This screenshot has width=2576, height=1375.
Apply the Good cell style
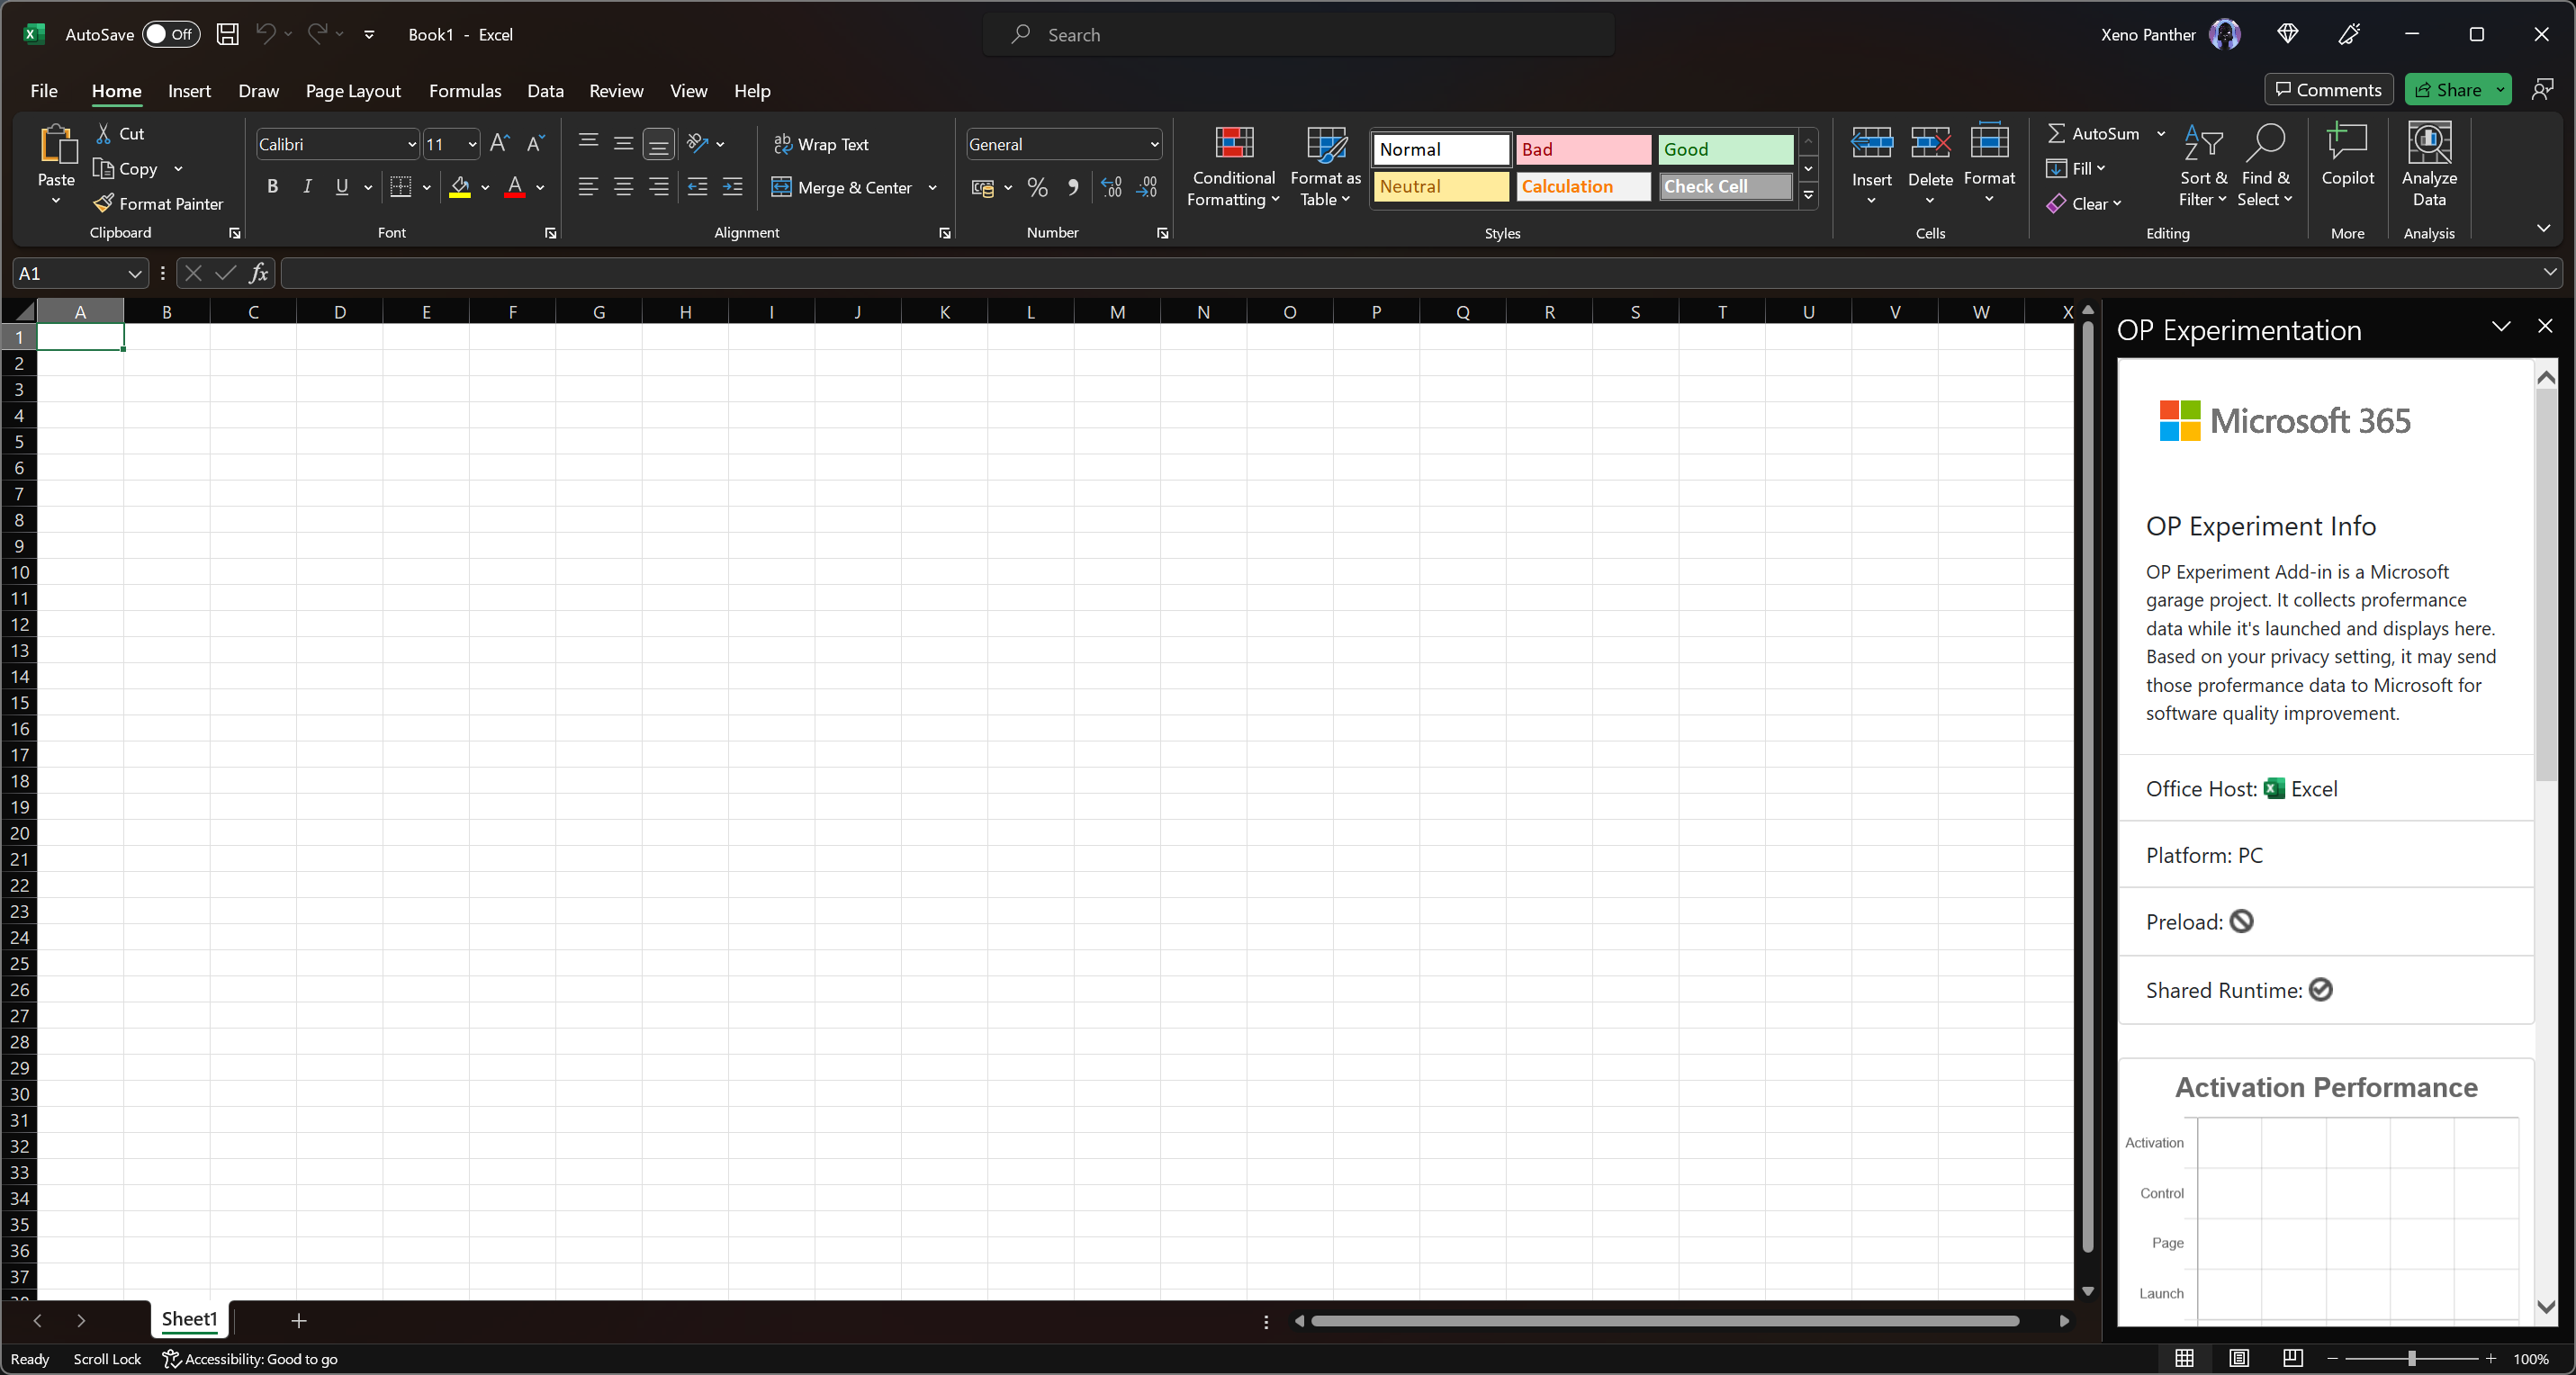[x=1725, y=149]
